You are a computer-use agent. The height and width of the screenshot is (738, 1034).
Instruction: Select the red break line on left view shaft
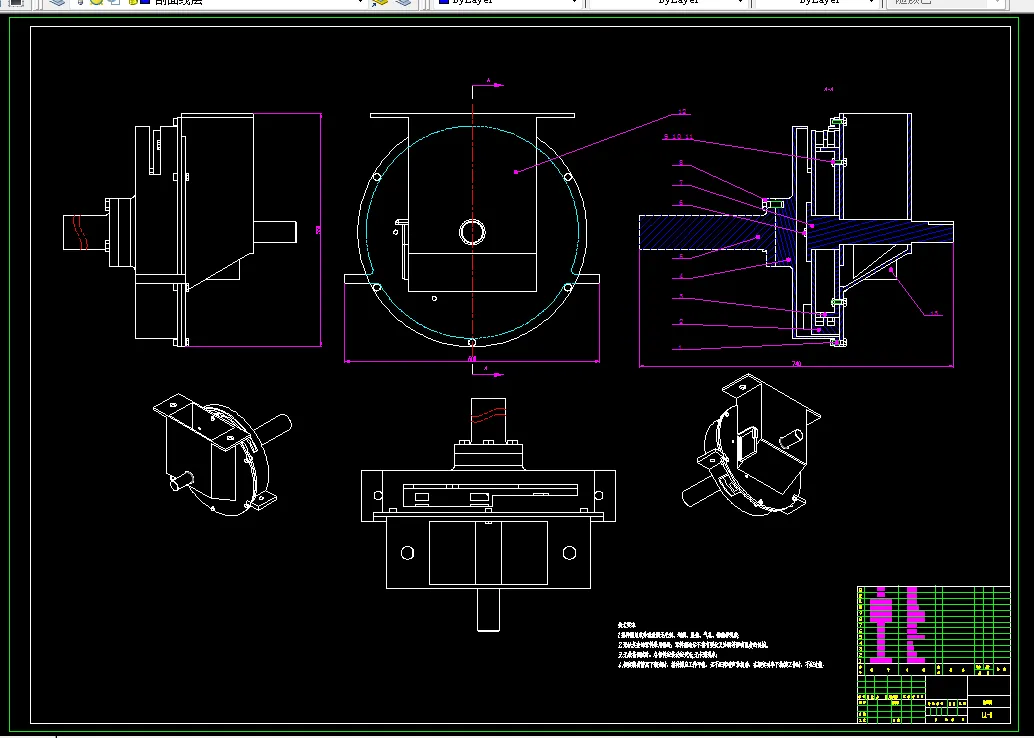pyautogui.click(x=80, y=232)
